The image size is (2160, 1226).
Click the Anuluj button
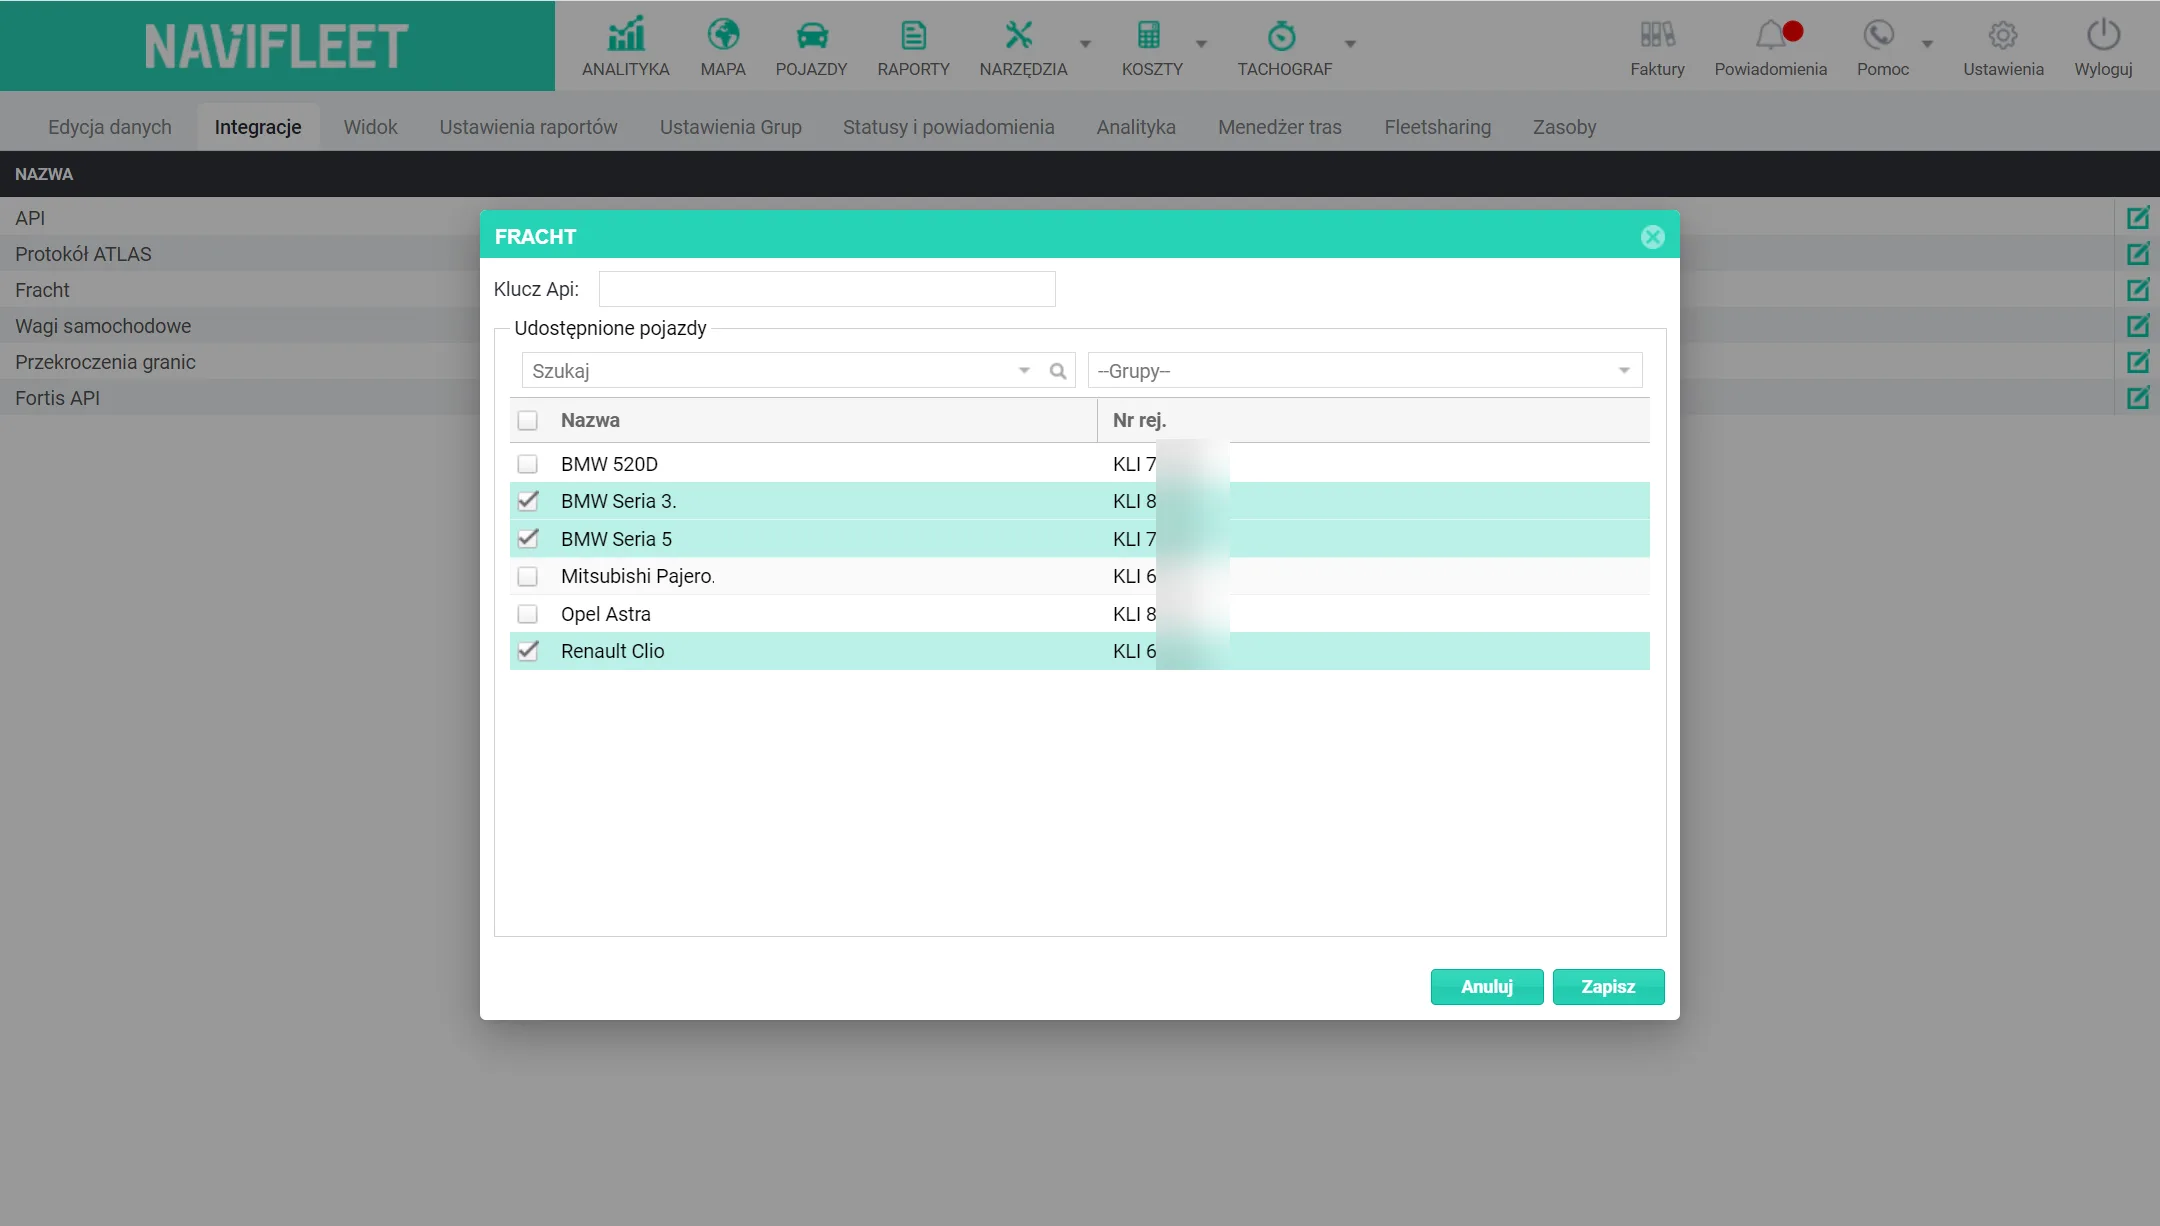click(x=1487, y=987)
